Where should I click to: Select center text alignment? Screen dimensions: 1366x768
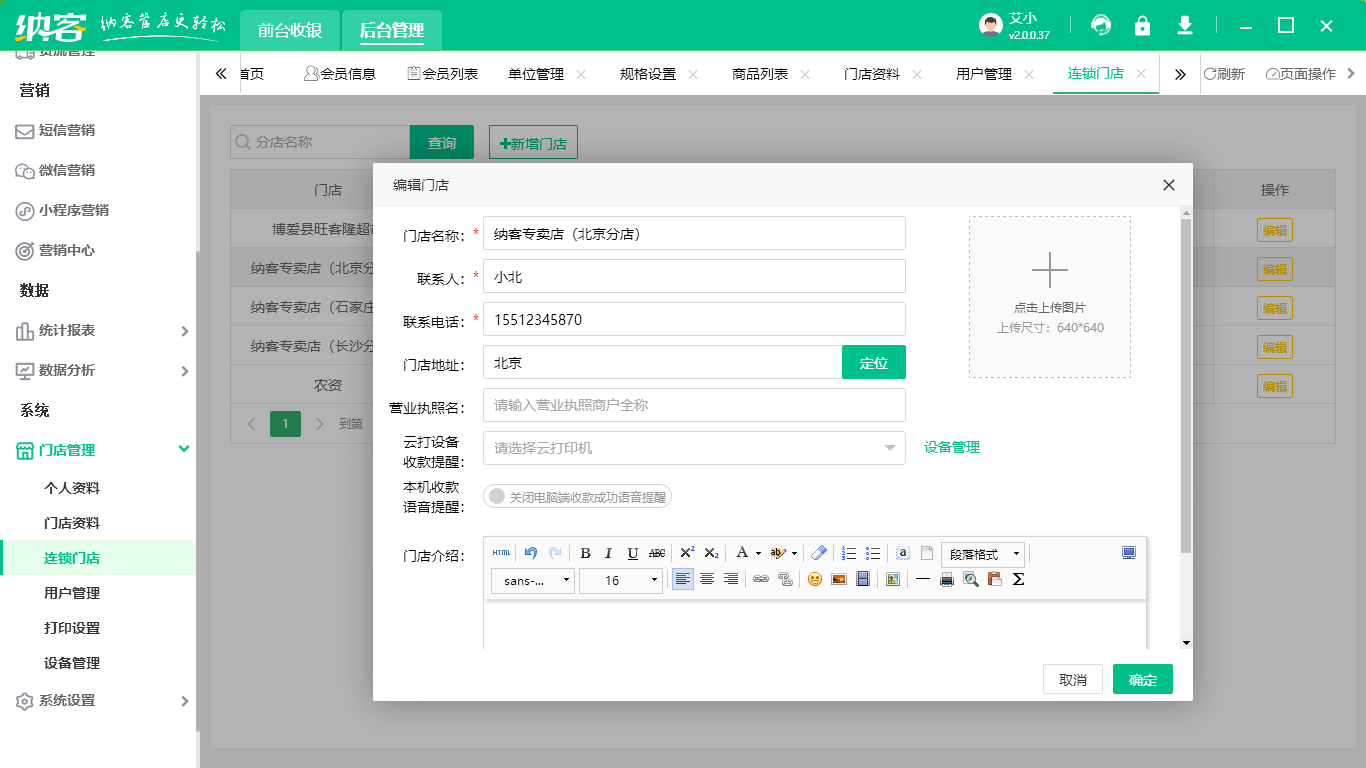coord(706,579)
